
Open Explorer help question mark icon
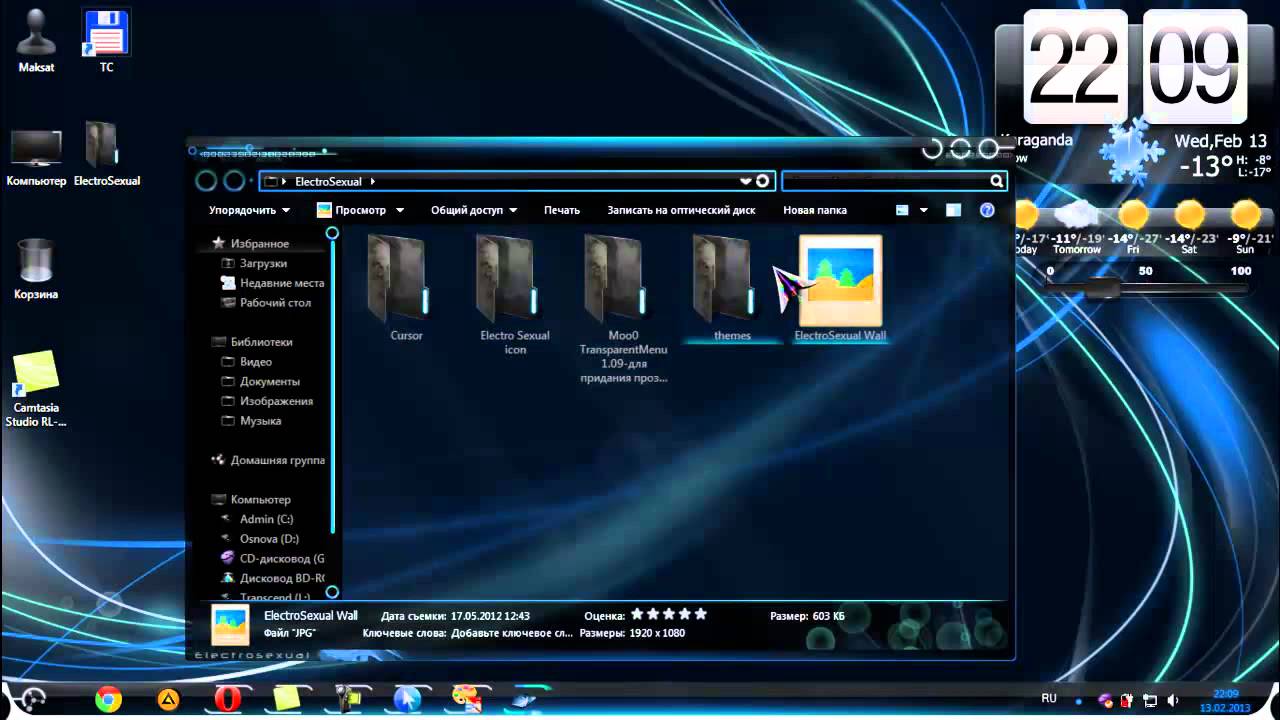987,210
